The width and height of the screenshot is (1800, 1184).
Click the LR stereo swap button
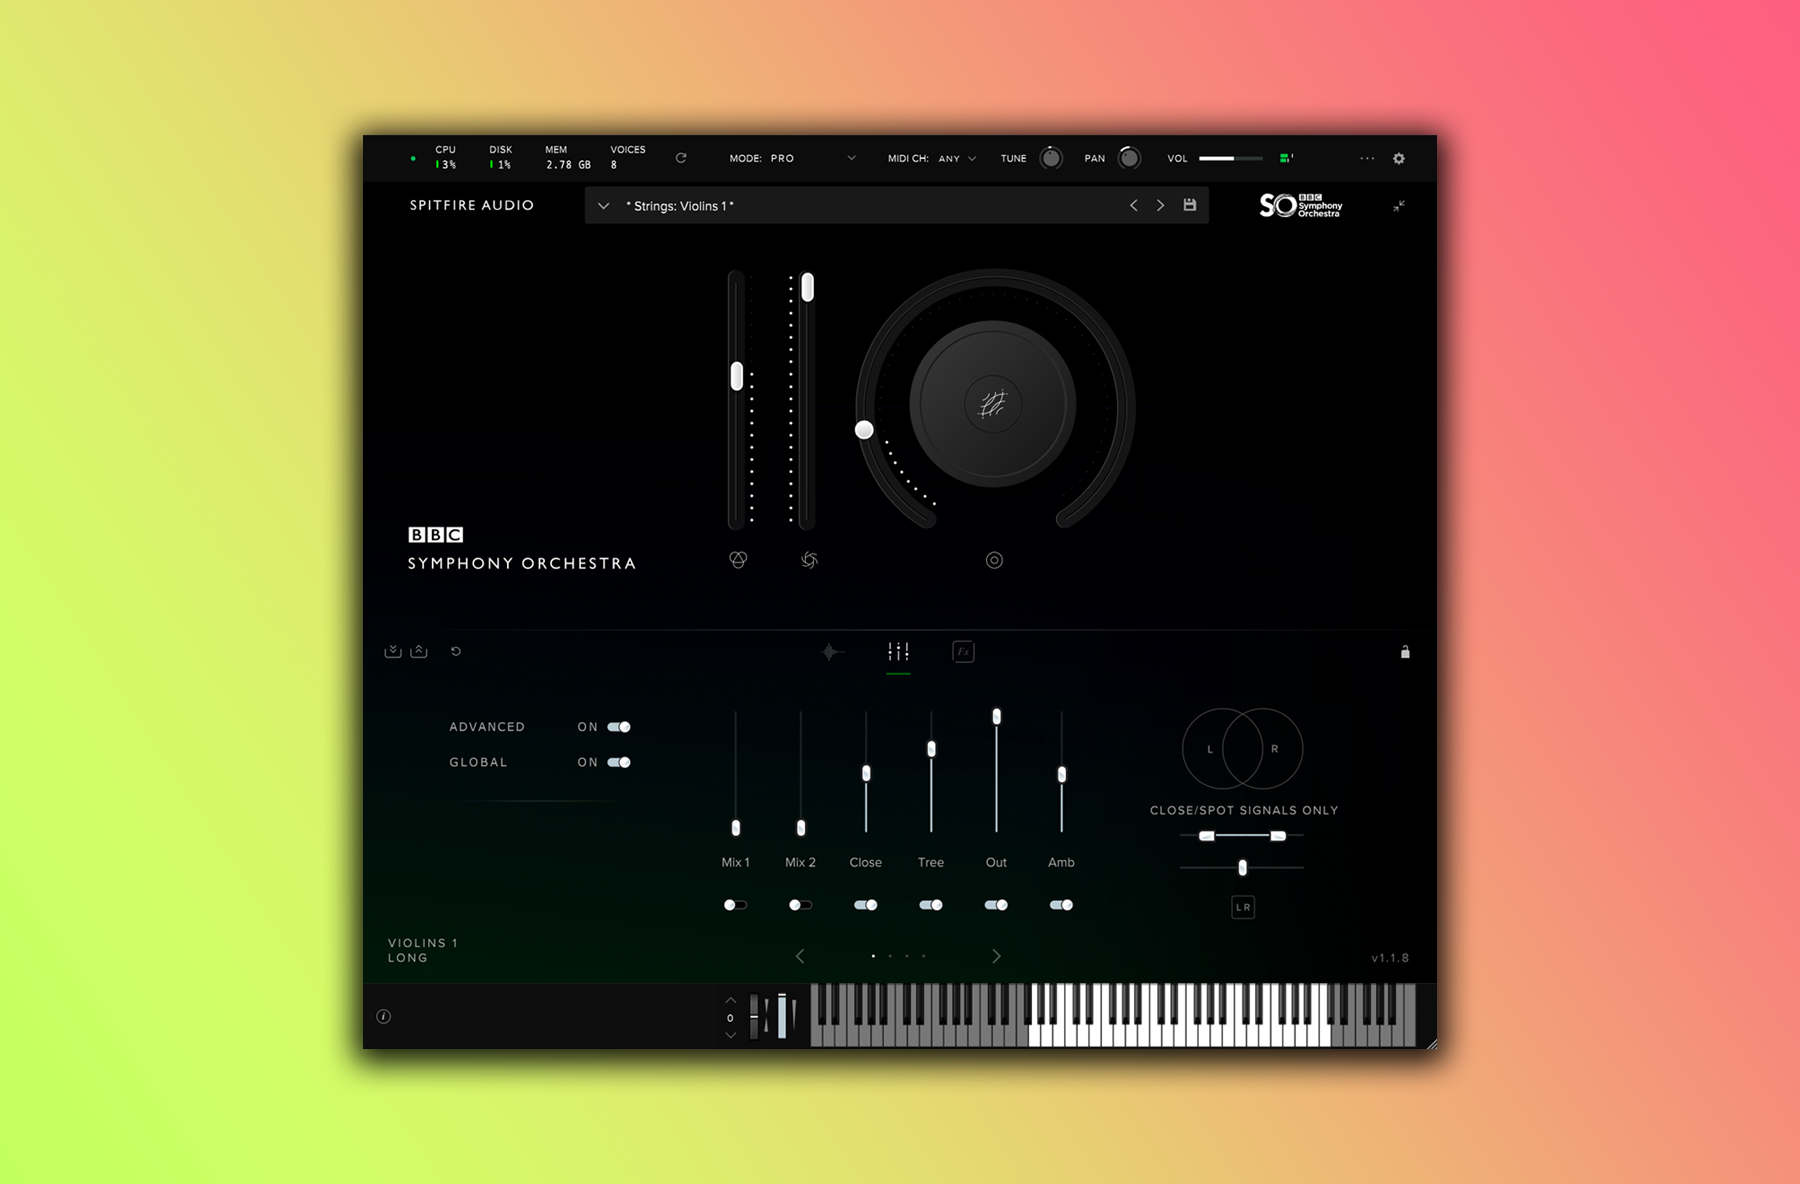coord(1243,907)
